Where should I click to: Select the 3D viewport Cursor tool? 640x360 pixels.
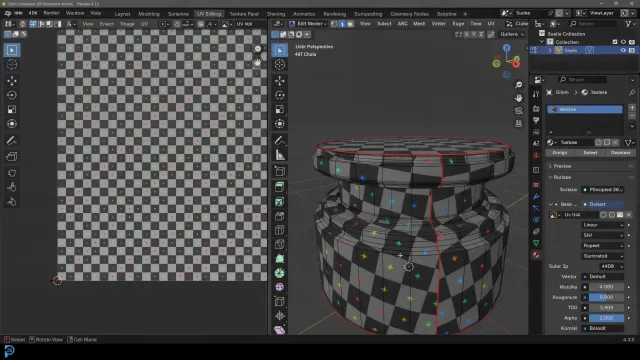point(280,64)
